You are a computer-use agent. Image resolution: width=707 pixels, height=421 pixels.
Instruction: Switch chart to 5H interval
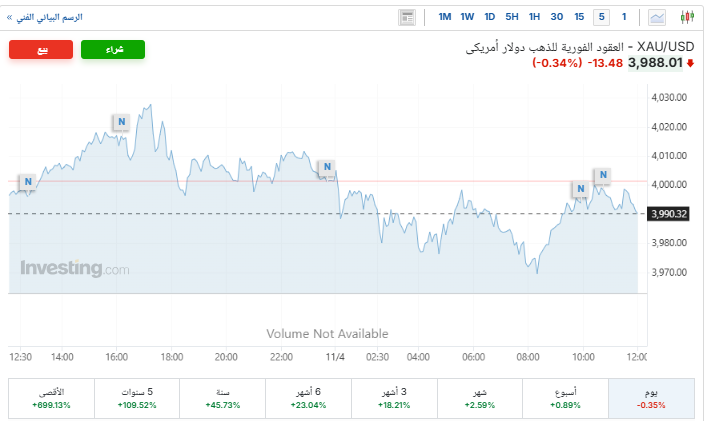click(512, 17)
